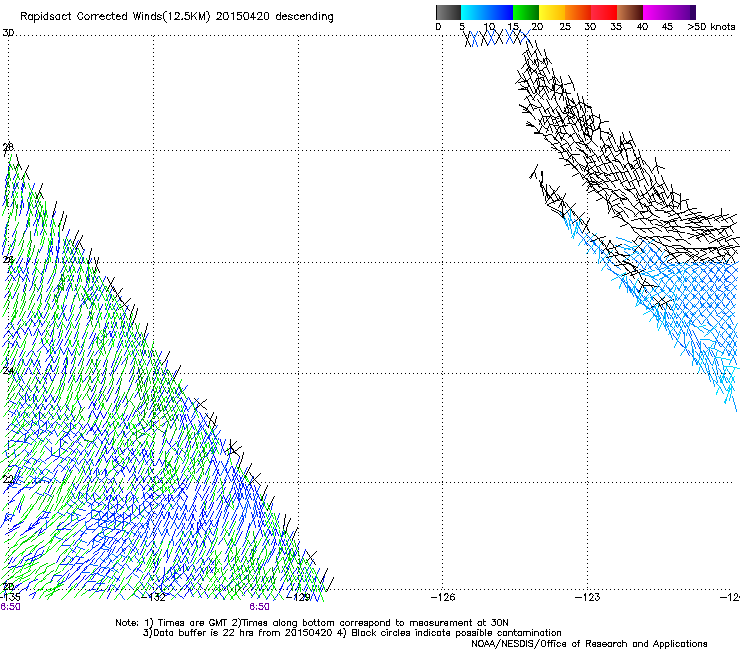Click the '-126' longitude axis label
Screen dimensions: 740x650
(x=443, y=597)
